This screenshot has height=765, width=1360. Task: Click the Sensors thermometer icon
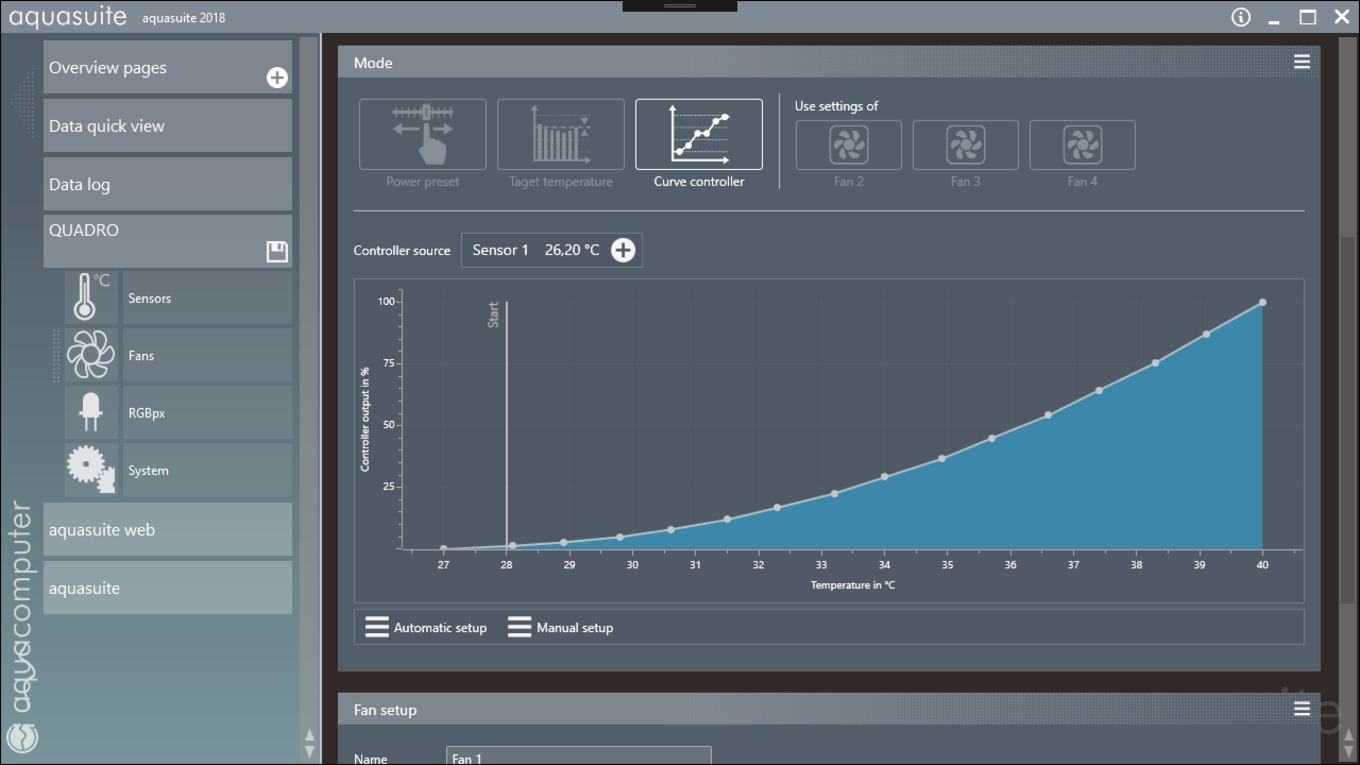coord(91,297)
